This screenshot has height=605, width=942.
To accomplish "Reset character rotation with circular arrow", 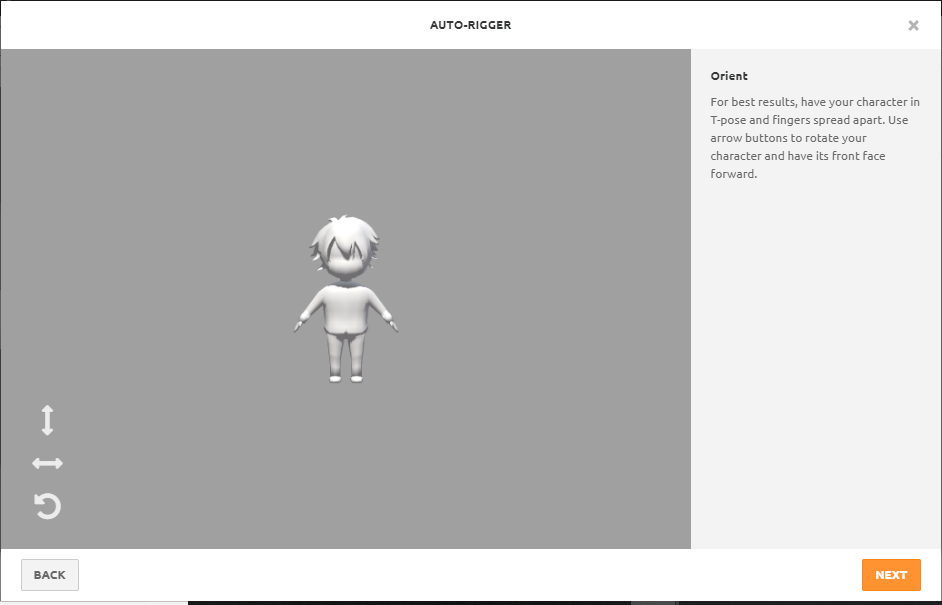I will 47,506.
